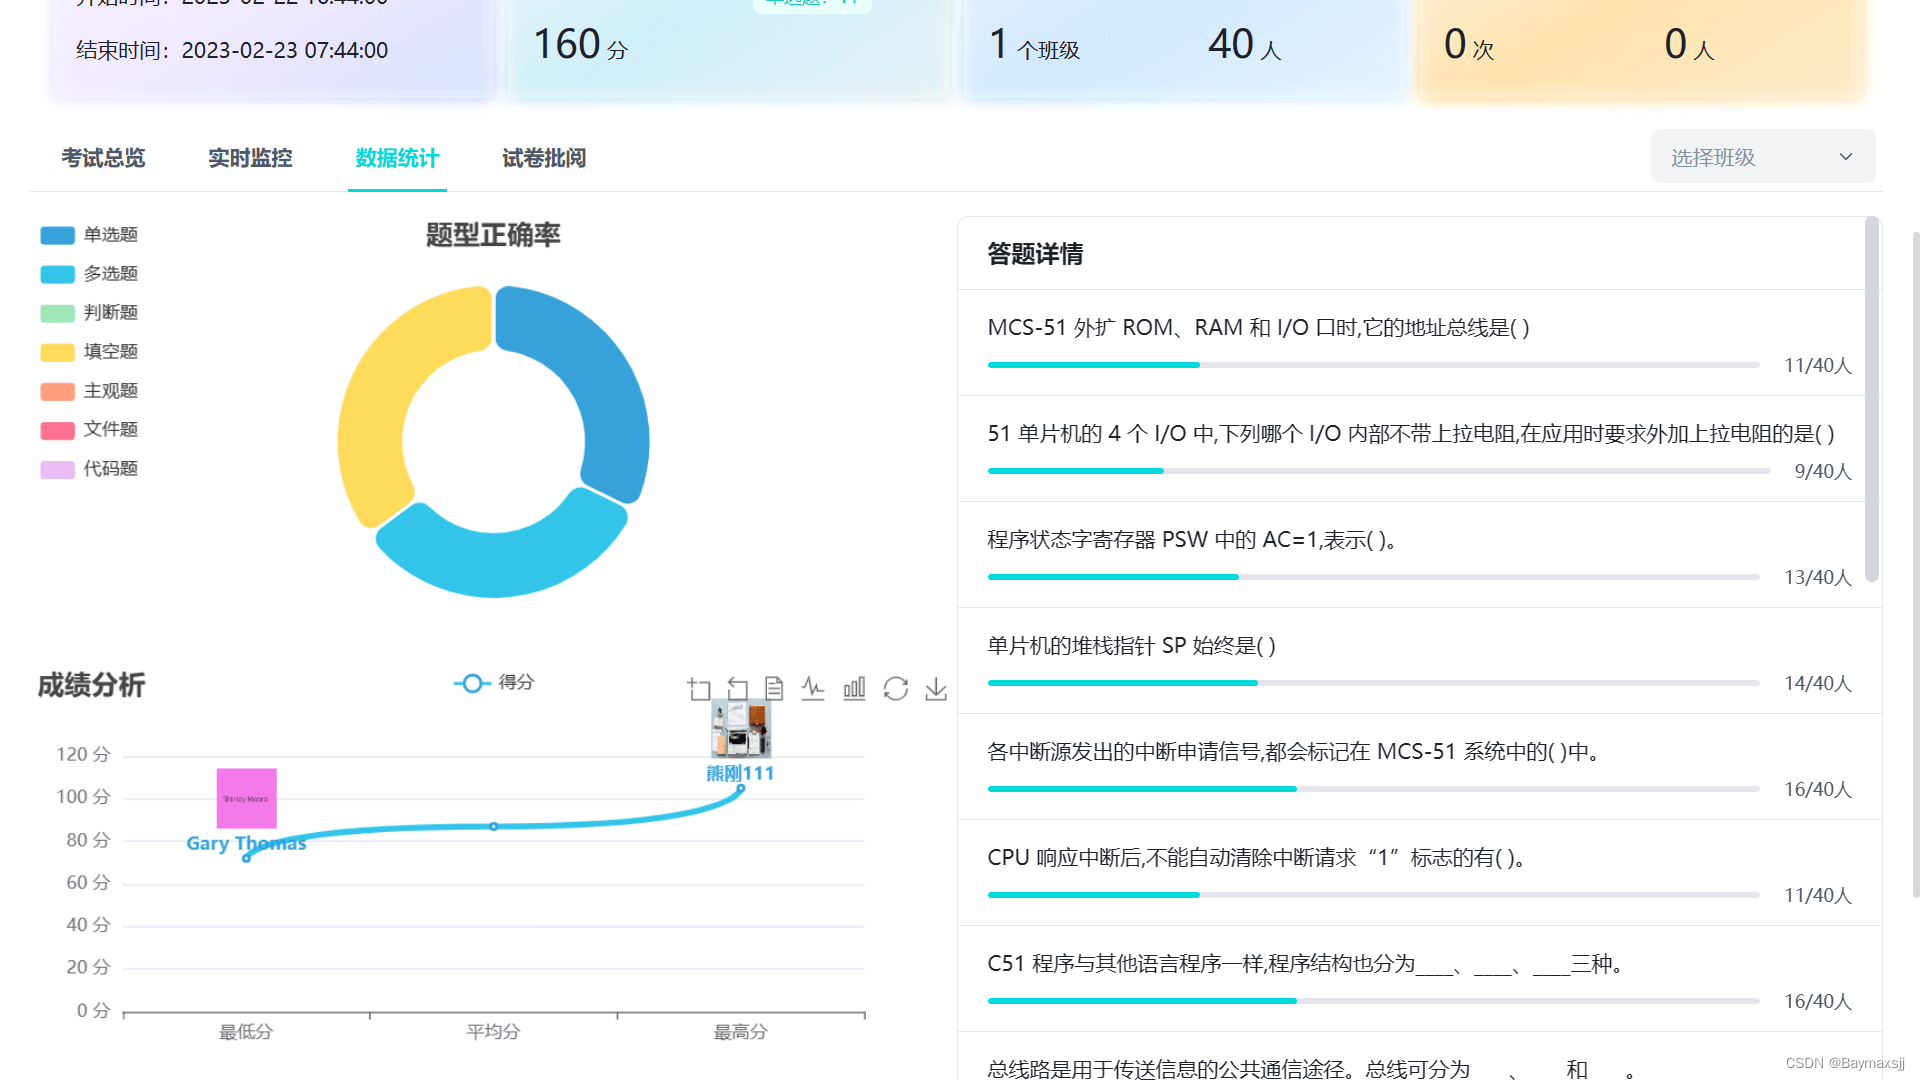Switch the score chart to line chart view
1920x1080 pixels.
point(813,688)
